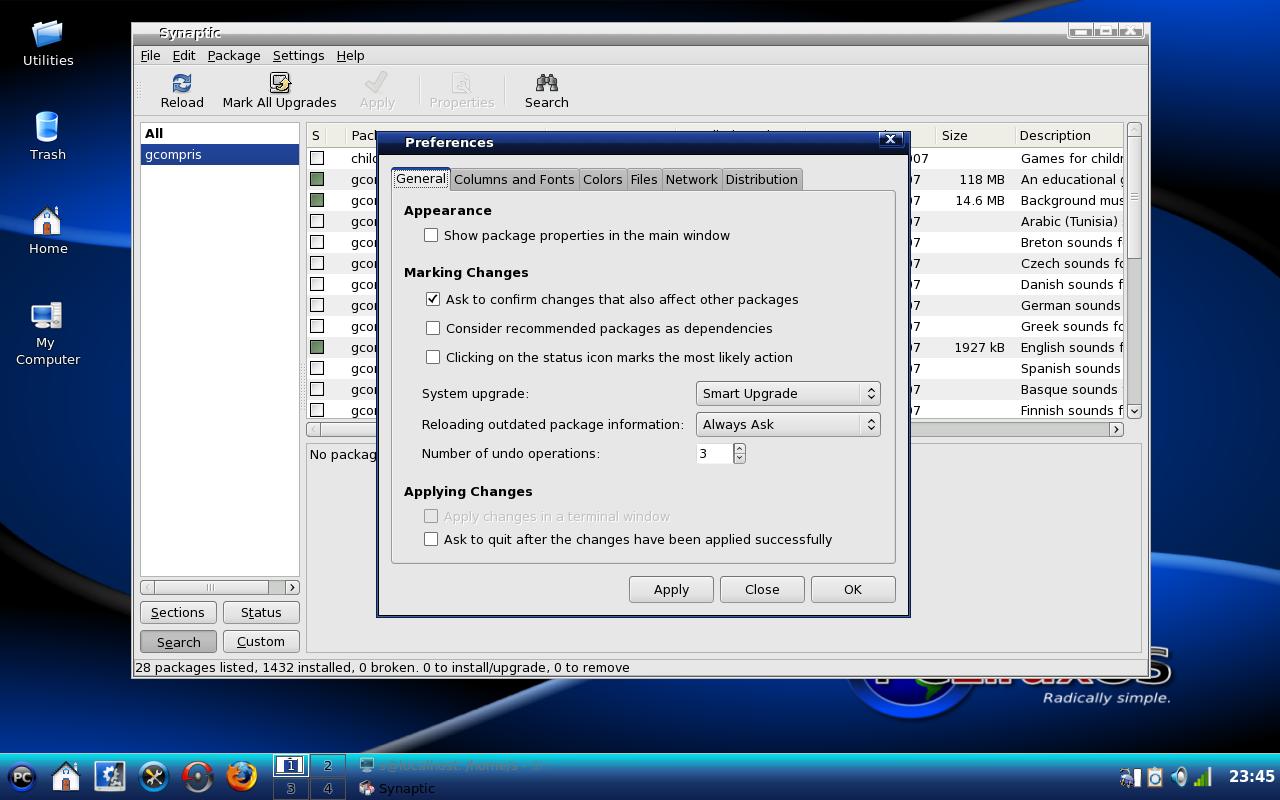Click the home folder launcher in taskbar
The image size is (1280, 800).
click(x=66, y=777)
